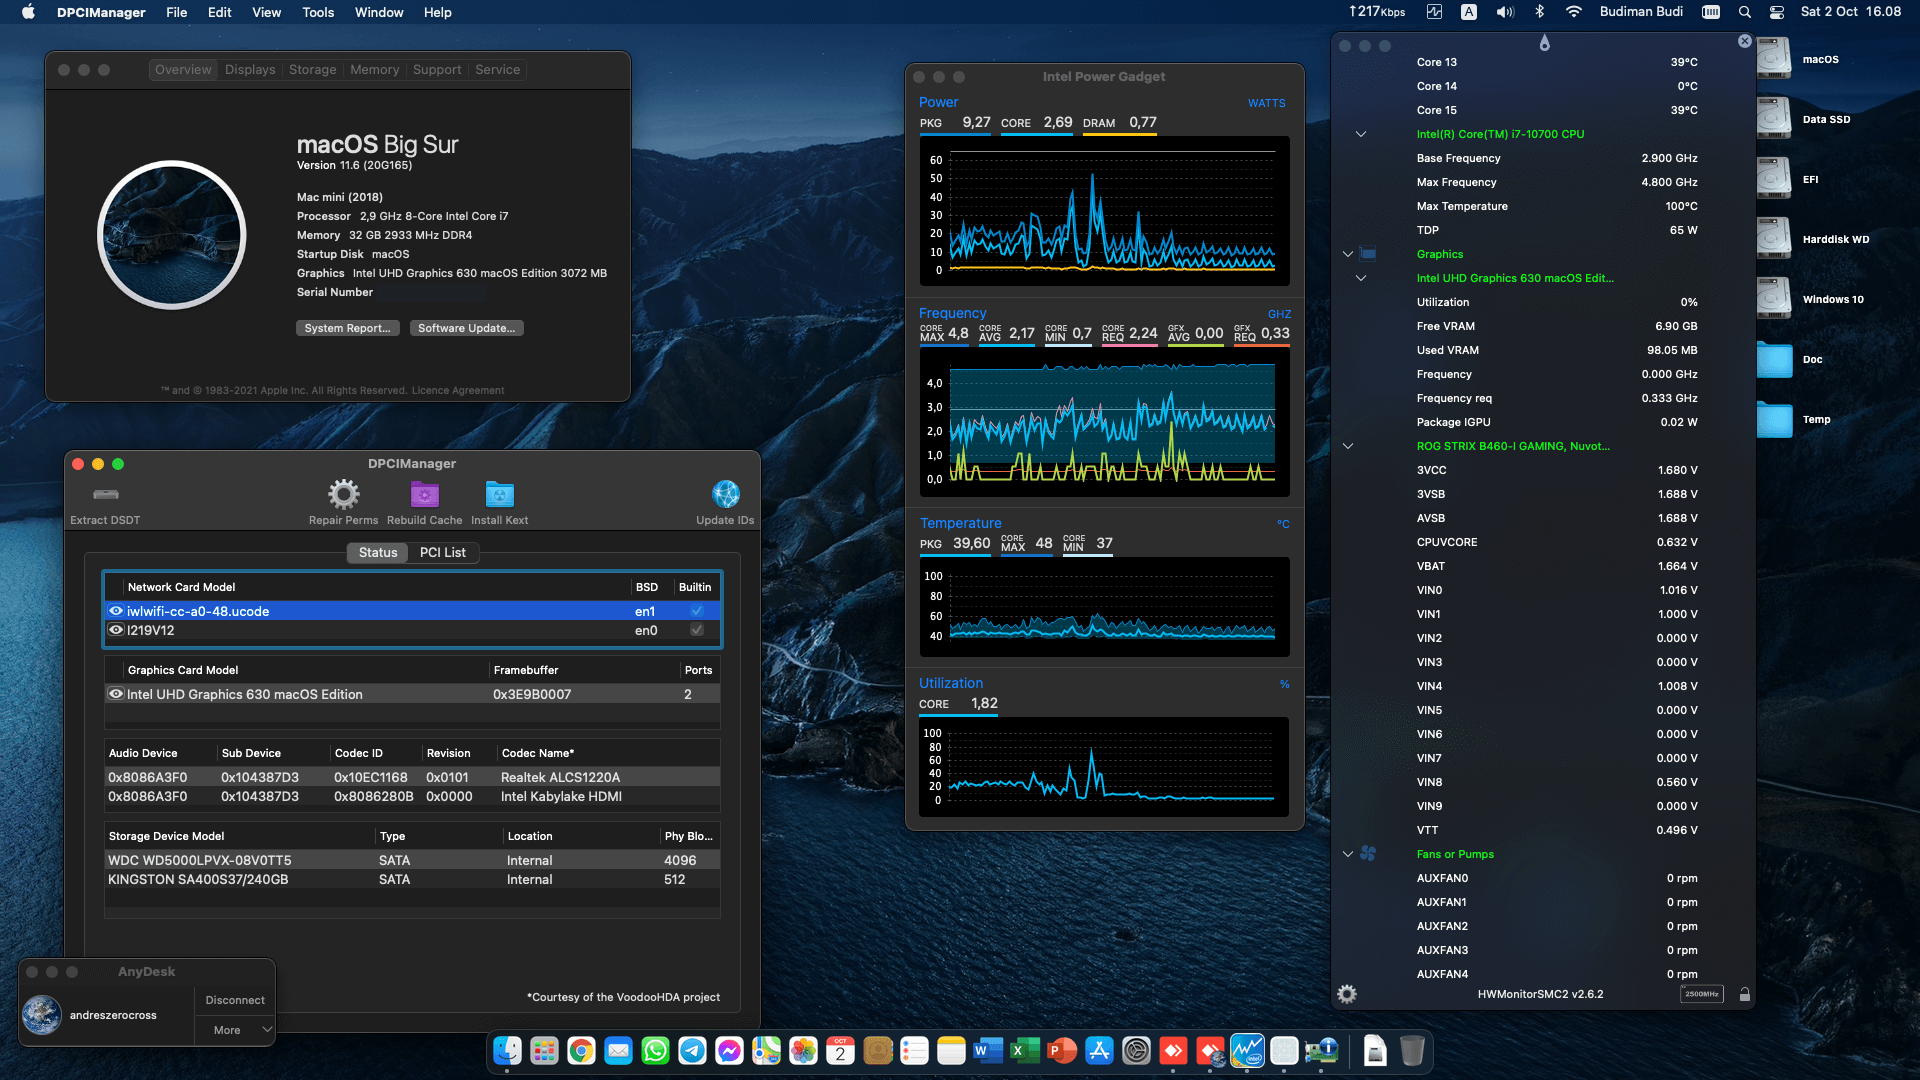Launch Telegram from the dock

pos(692,1051)
